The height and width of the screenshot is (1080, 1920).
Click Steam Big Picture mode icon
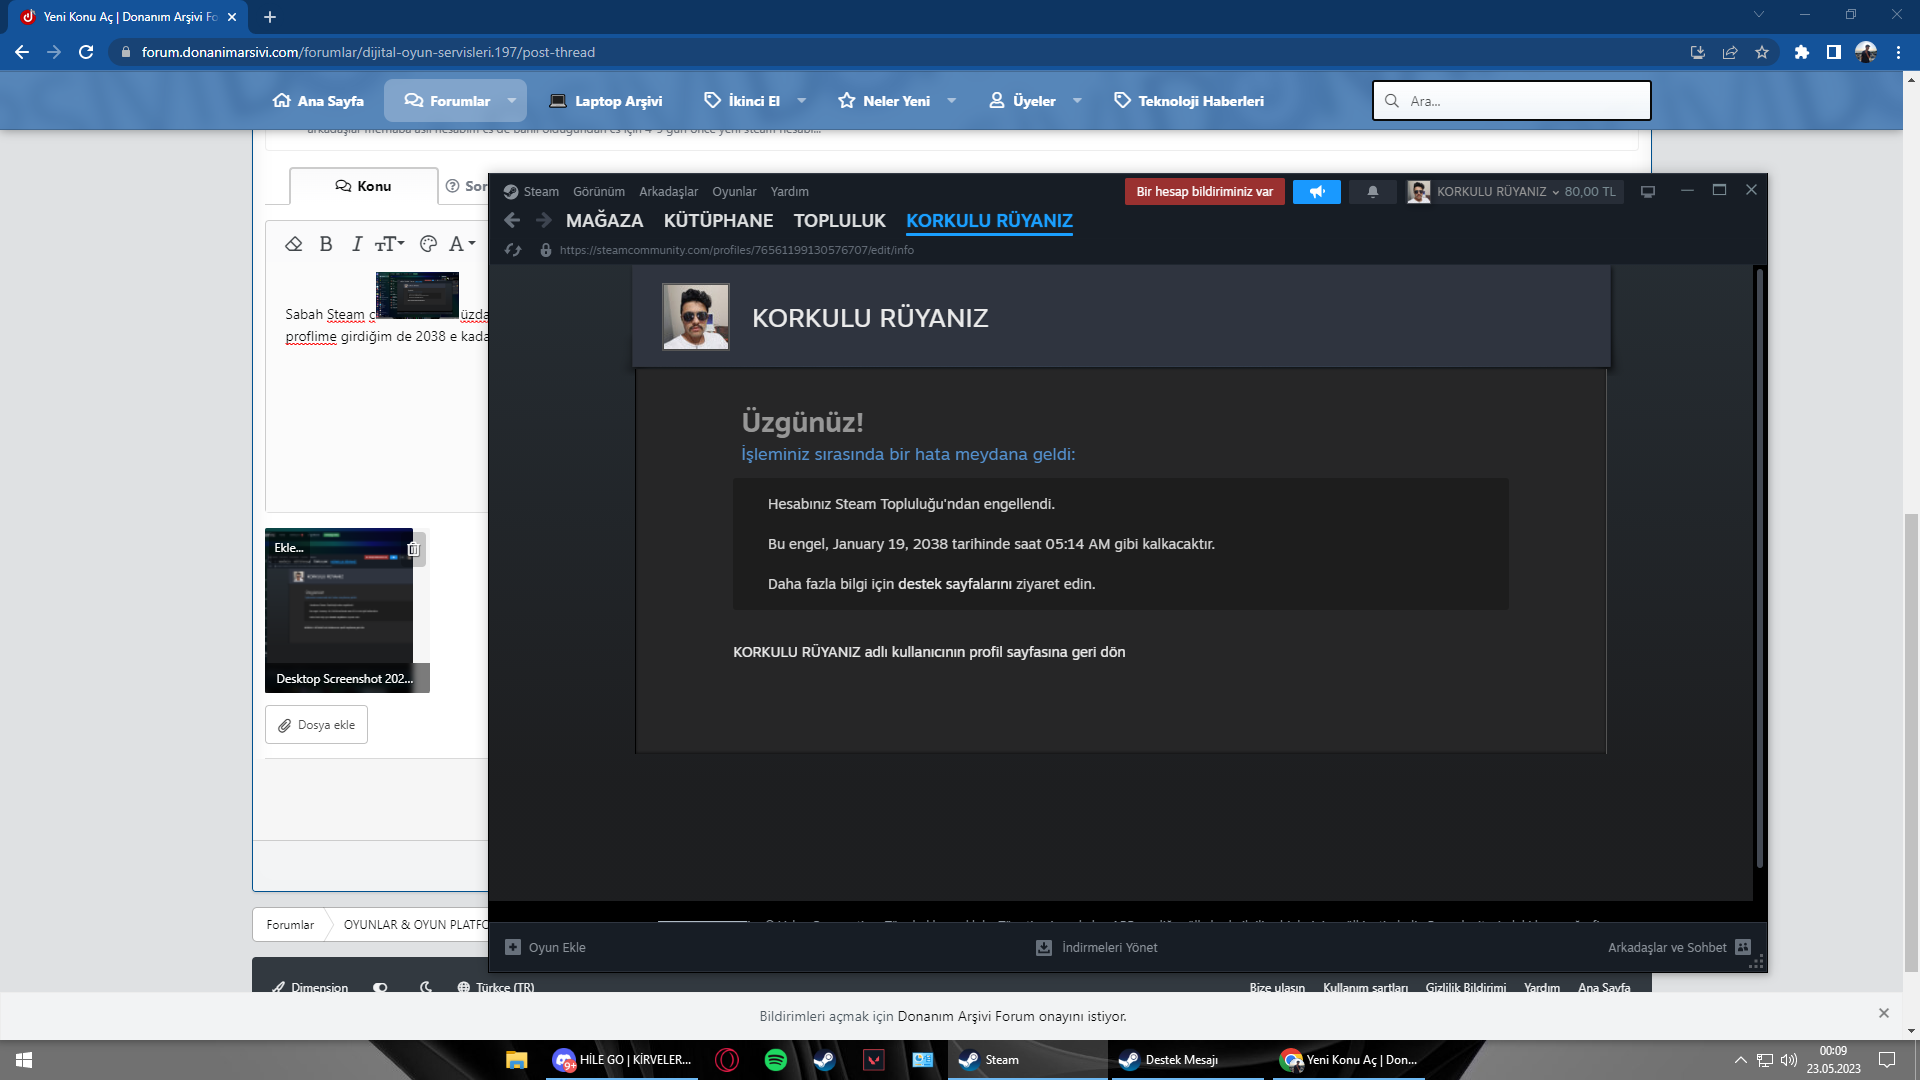pos(1647,192)
